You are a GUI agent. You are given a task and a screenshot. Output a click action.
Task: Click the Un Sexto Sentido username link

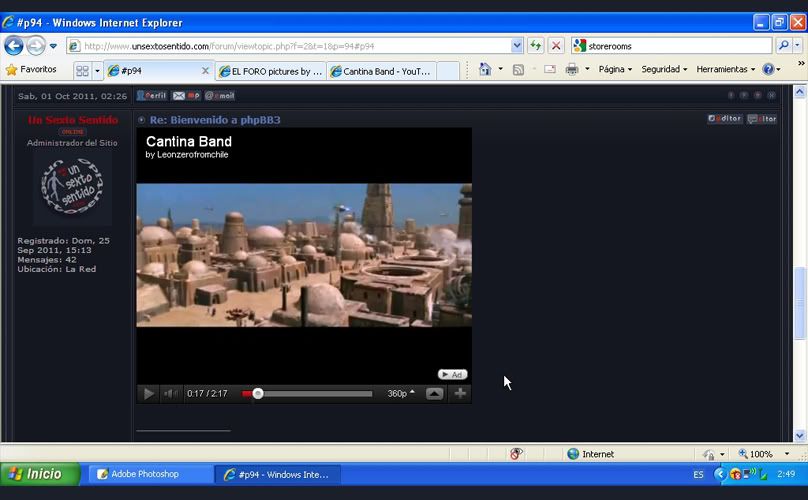click(73, 120)
